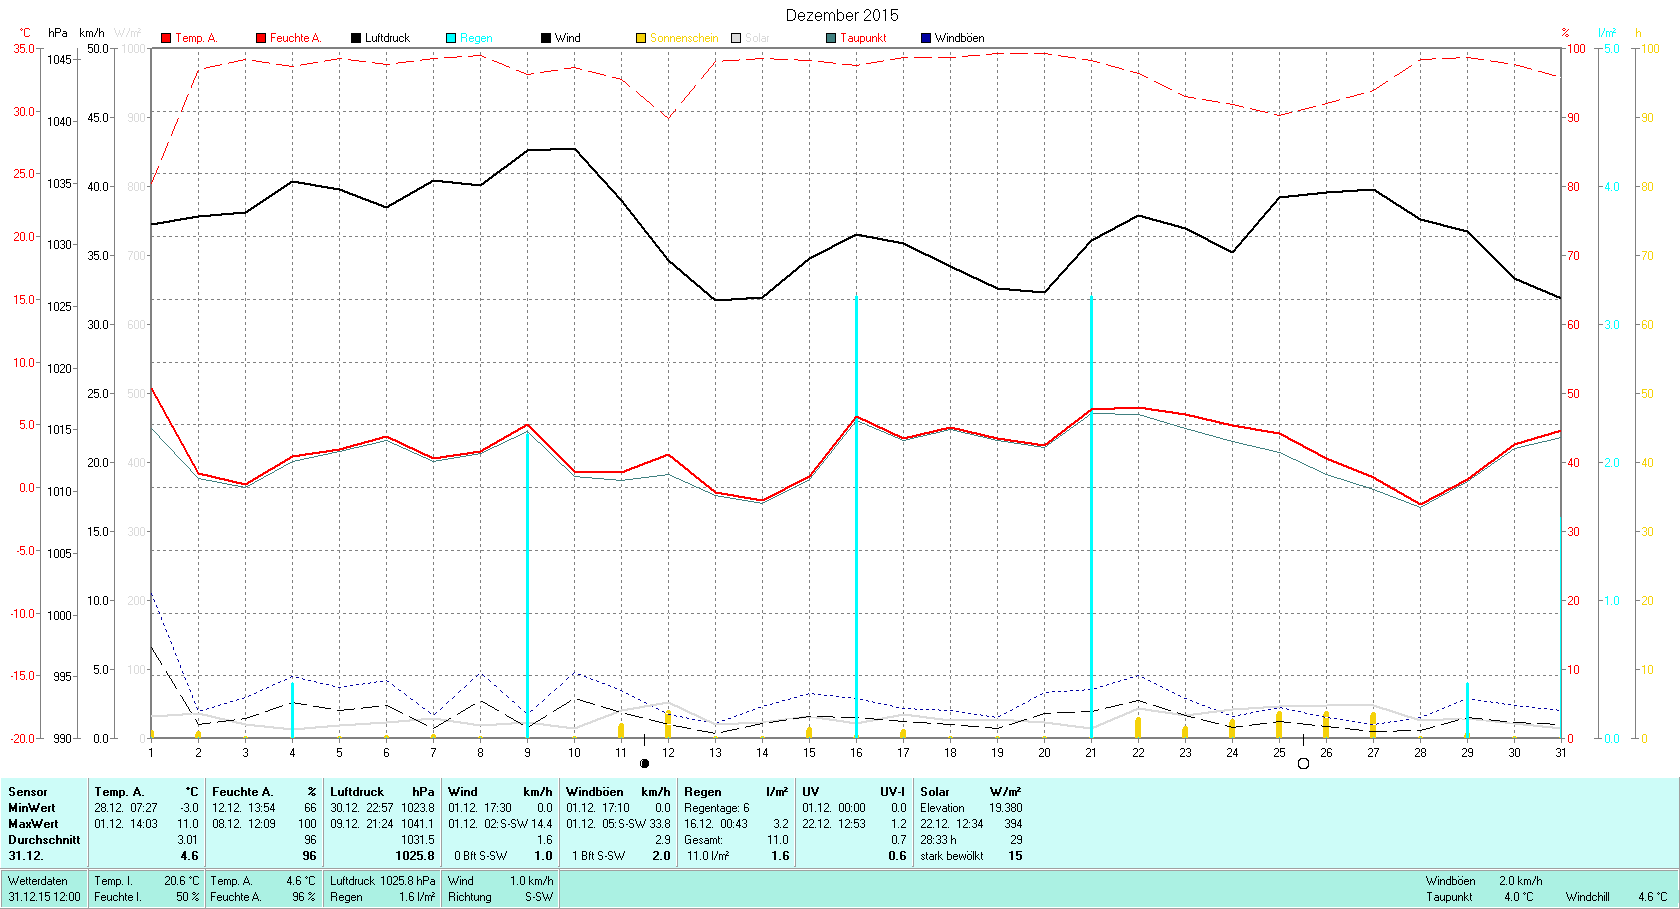Click the °C axis unit label top left
Screen dimensions: 1680x909
tap(25, 33)
